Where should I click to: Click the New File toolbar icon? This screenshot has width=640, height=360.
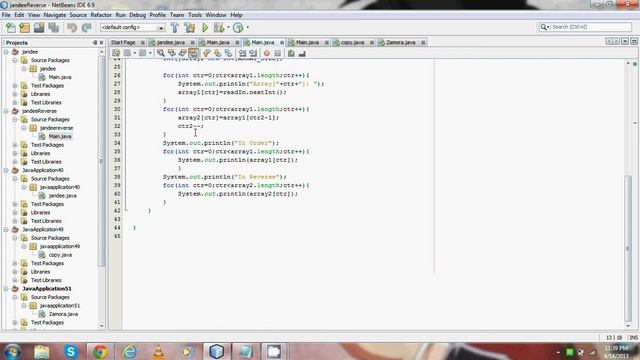tap(11, 27)
